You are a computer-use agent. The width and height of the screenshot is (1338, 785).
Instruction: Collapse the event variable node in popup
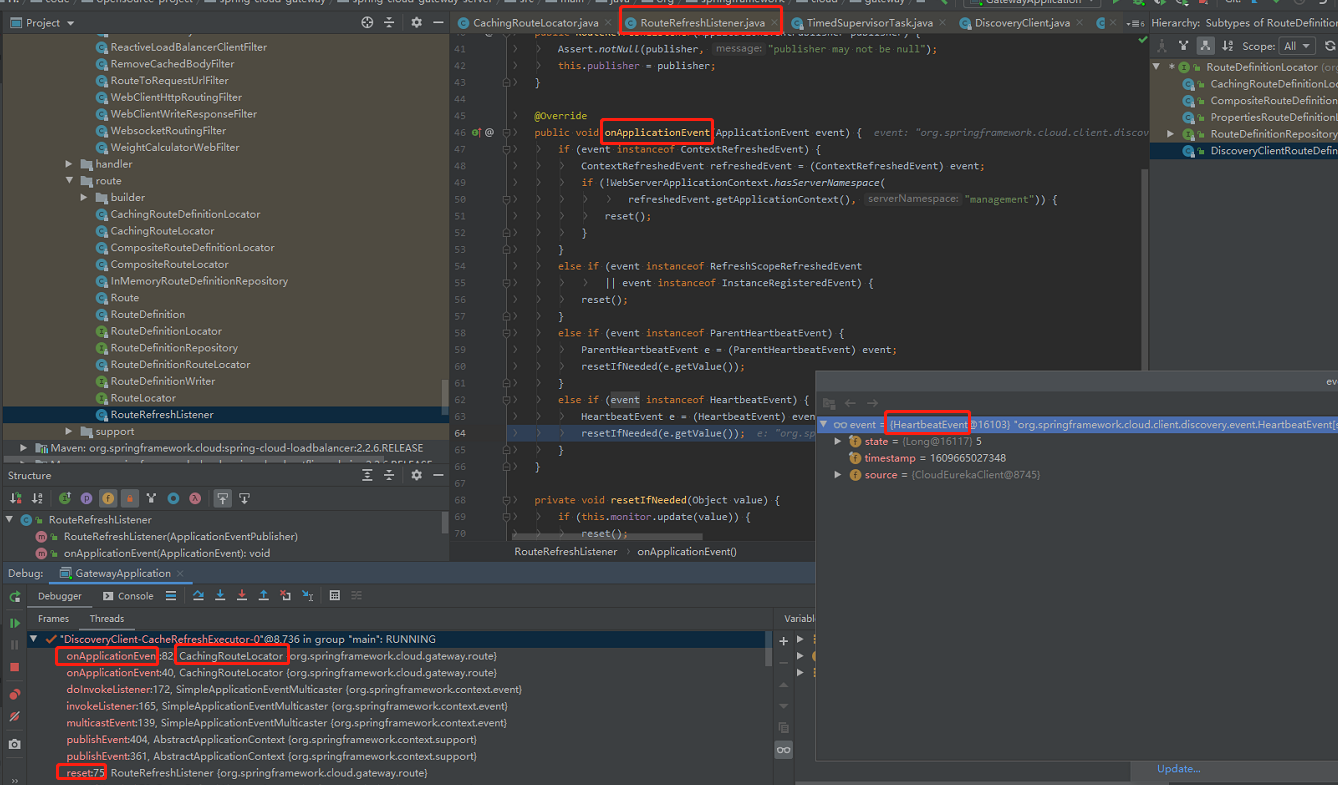tap(823, 424)
